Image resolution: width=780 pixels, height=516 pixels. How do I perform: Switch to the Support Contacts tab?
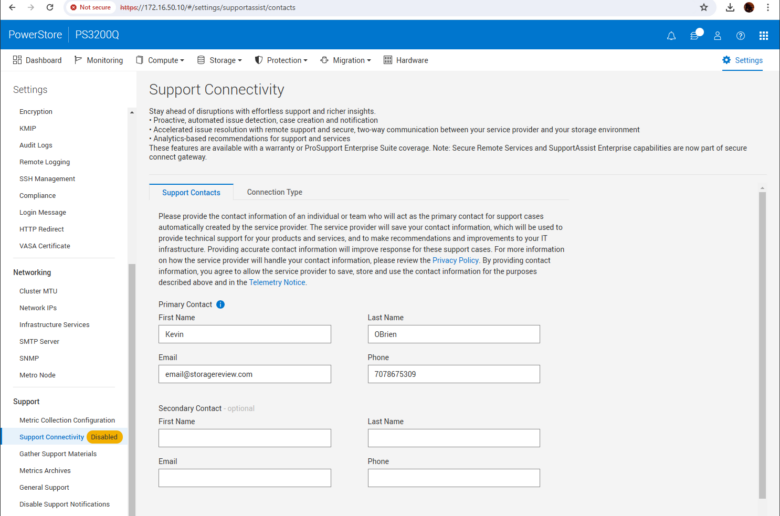click(191, 193)
